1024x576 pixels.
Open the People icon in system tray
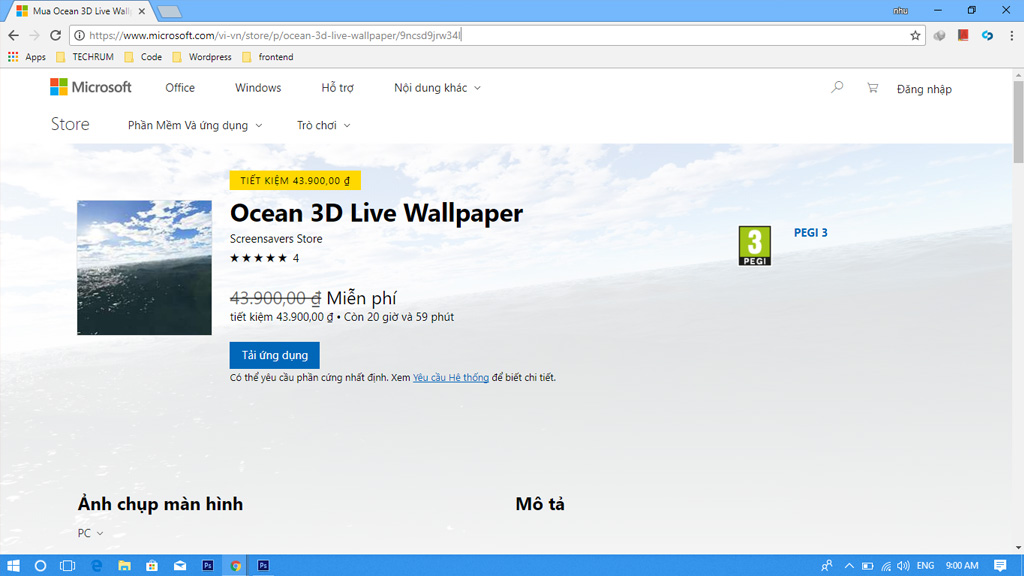pyautogui.click(x=827, y=566)
